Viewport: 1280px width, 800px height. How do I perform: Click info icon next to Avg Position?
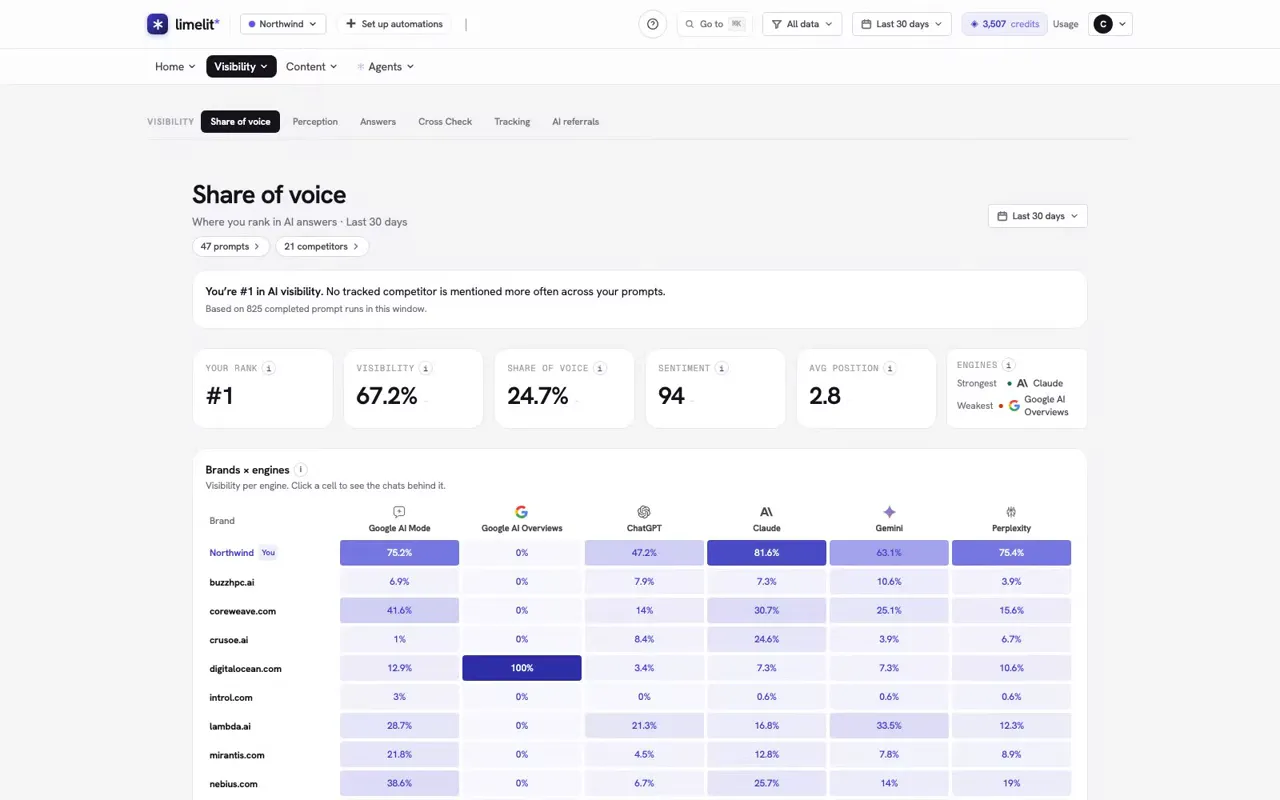click(890, 368)
